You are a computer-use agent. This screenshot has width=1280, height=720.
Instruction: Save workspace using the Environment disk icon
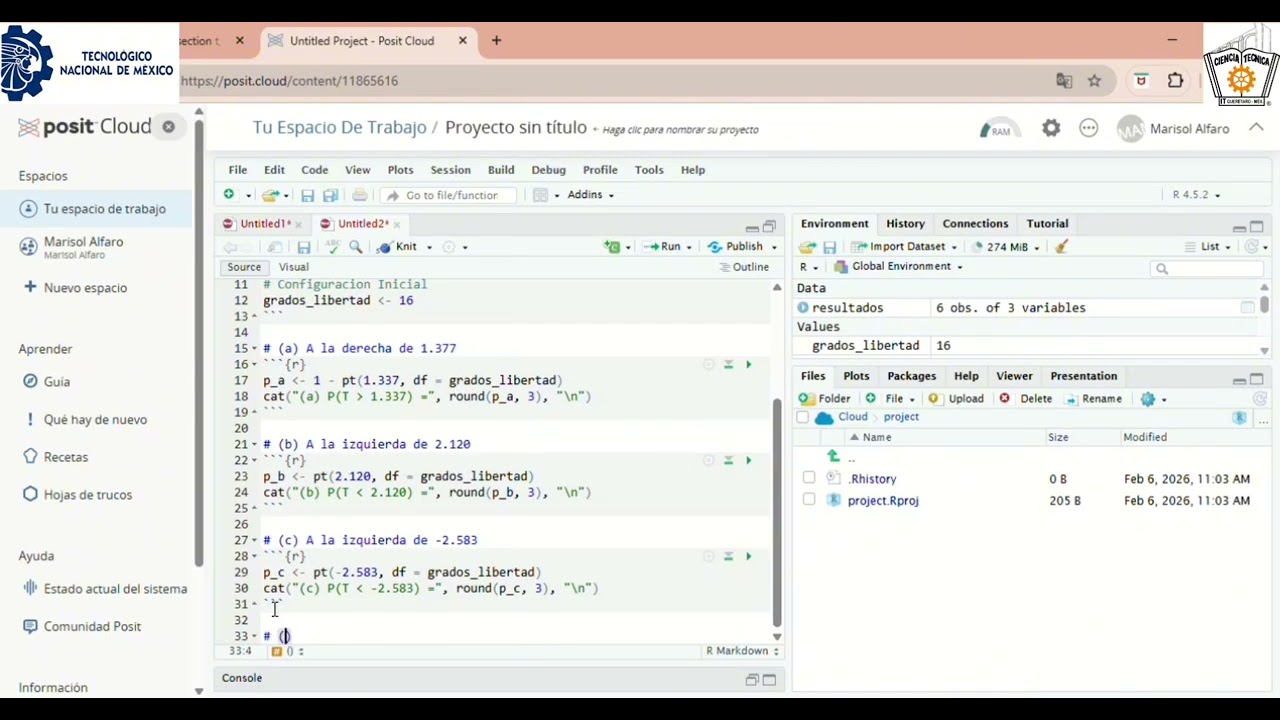point(830,247)
